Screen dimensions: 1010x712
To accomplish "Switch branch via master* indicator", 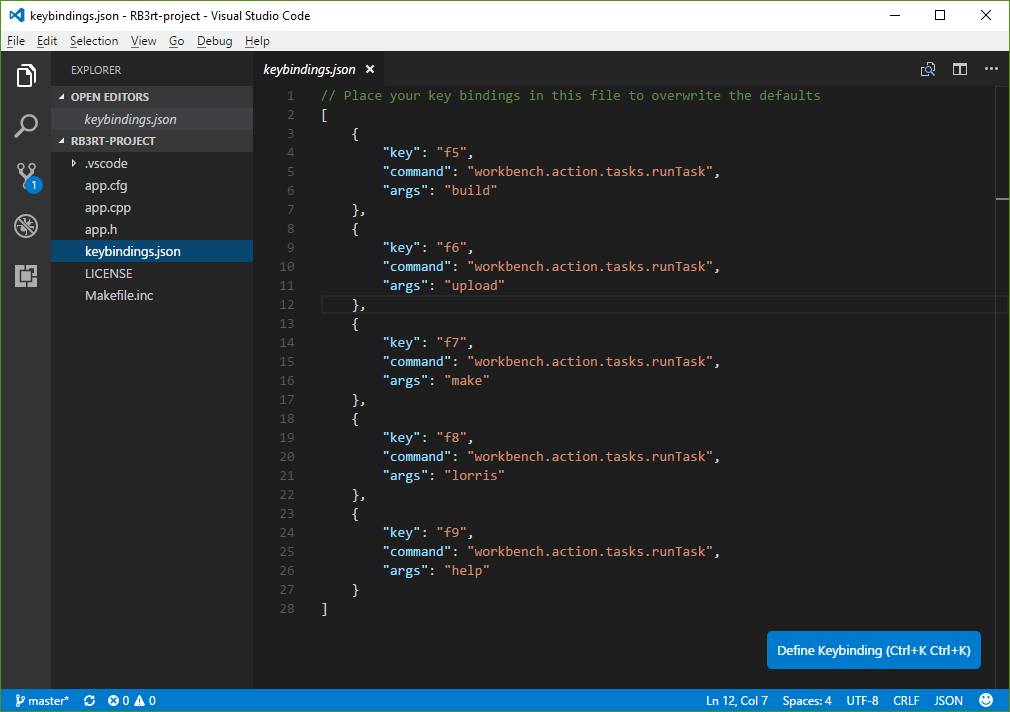I will click(42, 700).
